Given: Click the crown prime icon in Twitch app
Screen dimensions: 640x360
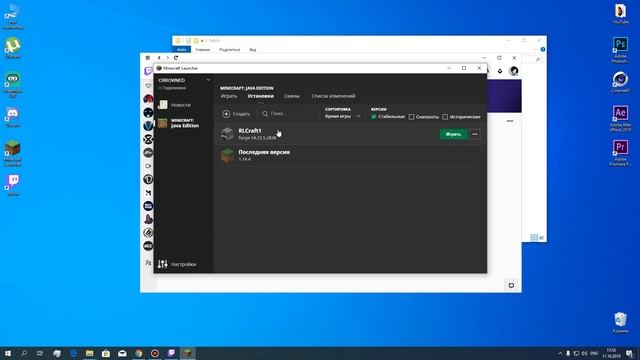Looking at the screenshot, I should (500, 71).
